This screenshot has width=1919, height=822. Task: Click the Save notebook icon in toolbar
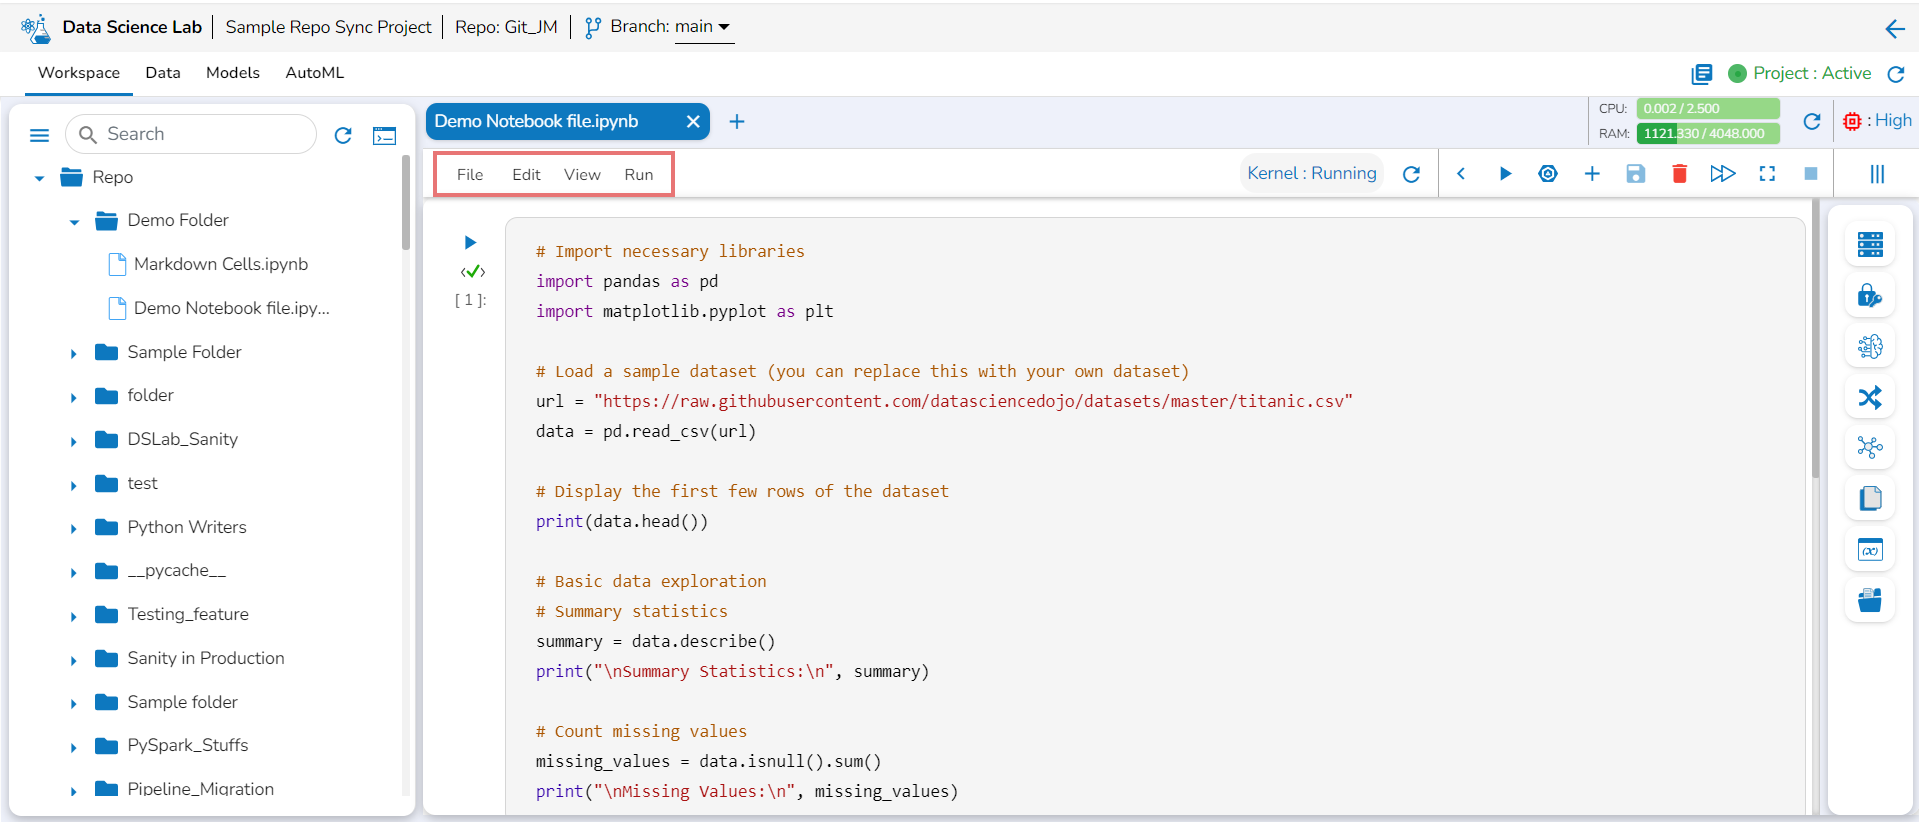click(1635, 174)
